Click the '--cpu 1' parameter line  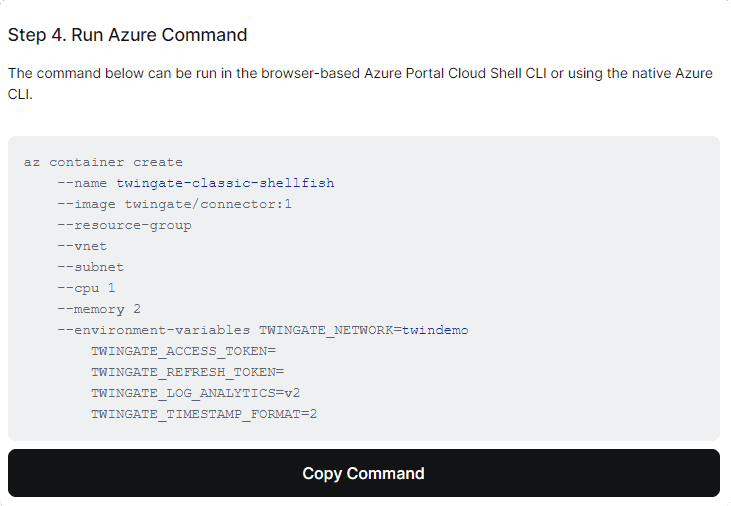click(86, 288)
